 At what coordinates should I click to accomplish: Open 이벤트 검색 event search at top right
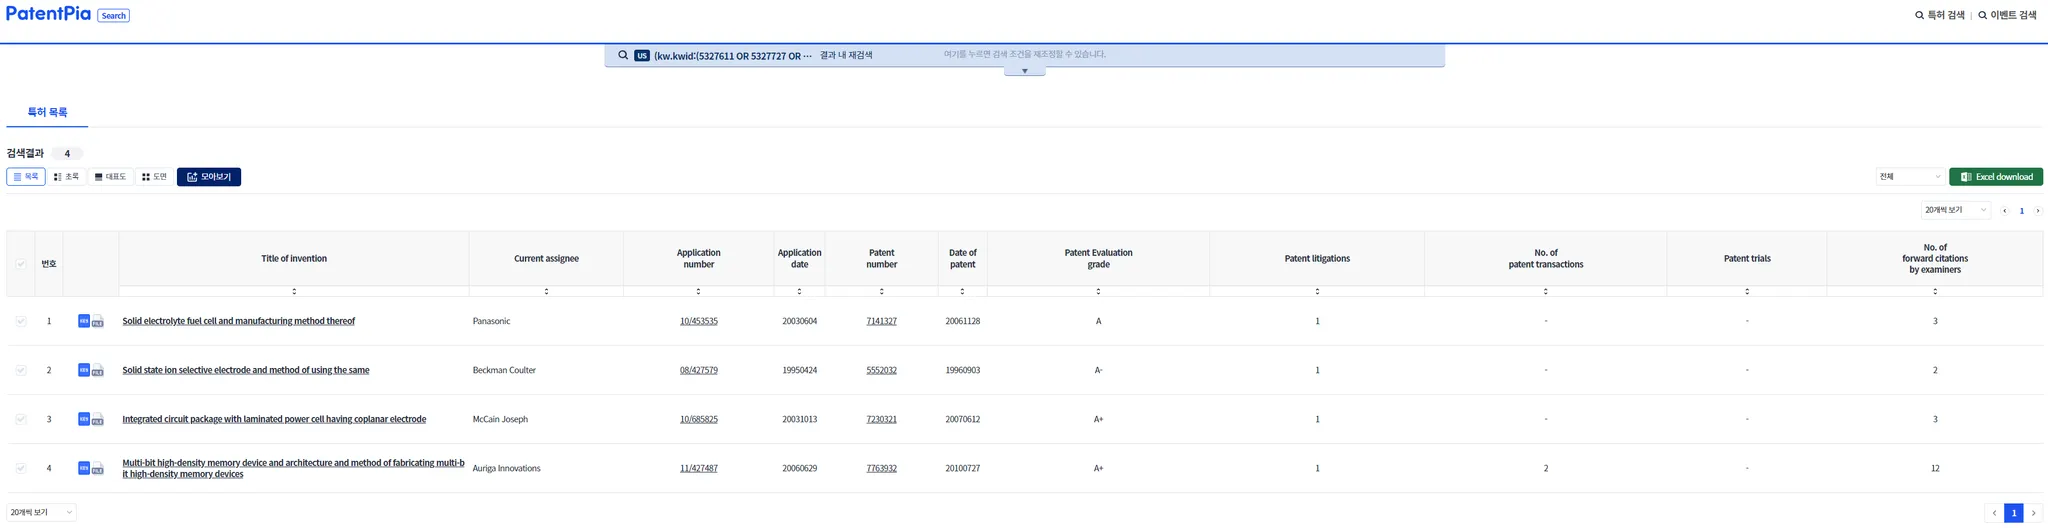tap(2007, 15)
